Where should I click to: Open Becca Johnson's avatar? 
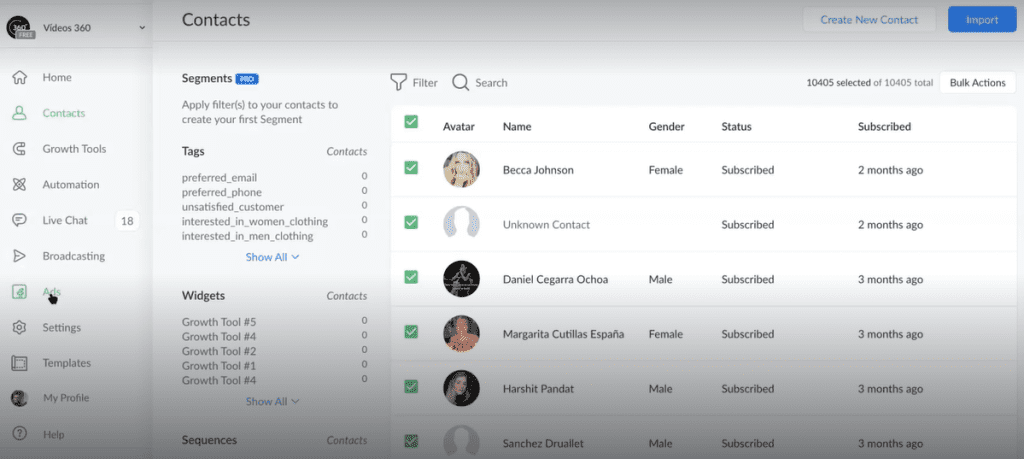coord(462,170)
